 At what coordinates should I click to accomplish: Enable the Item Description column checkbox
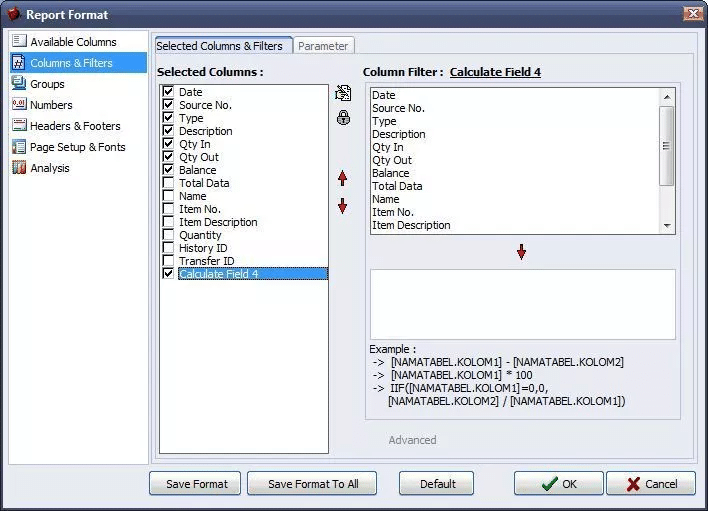[168, 222]
